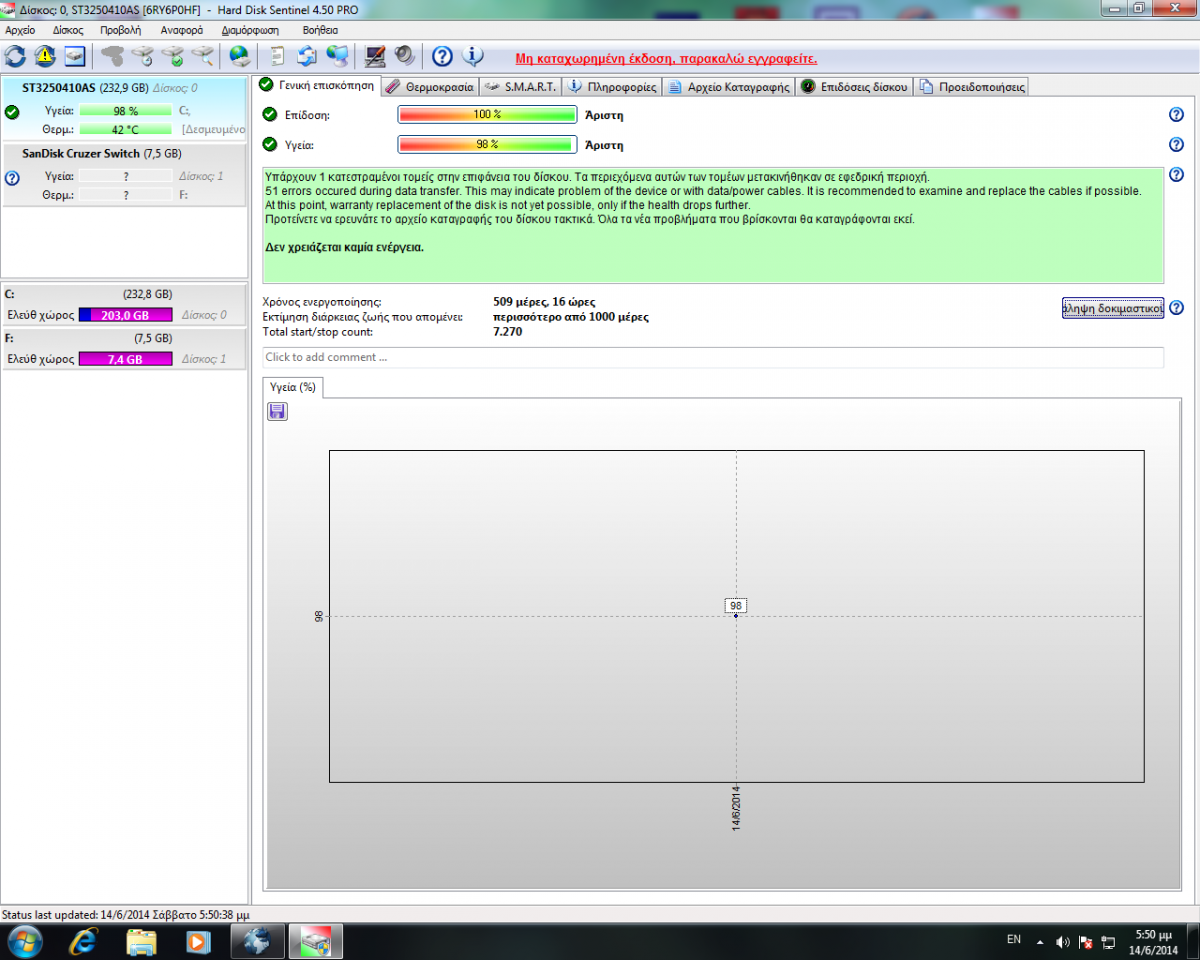Click the 7.270 start/stop count value
Viewport: 1200px width, 960px height.
click(x=508, y=331)
